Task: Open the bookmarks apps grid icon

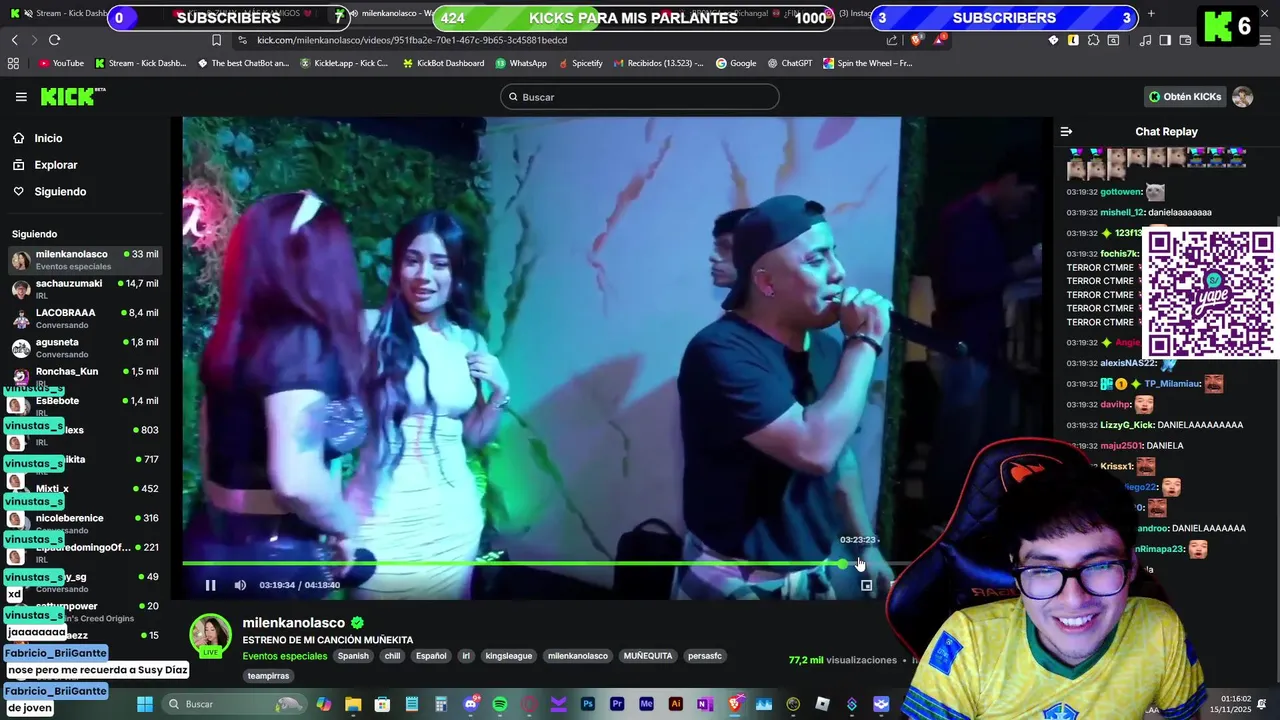Action: (13, 63)
